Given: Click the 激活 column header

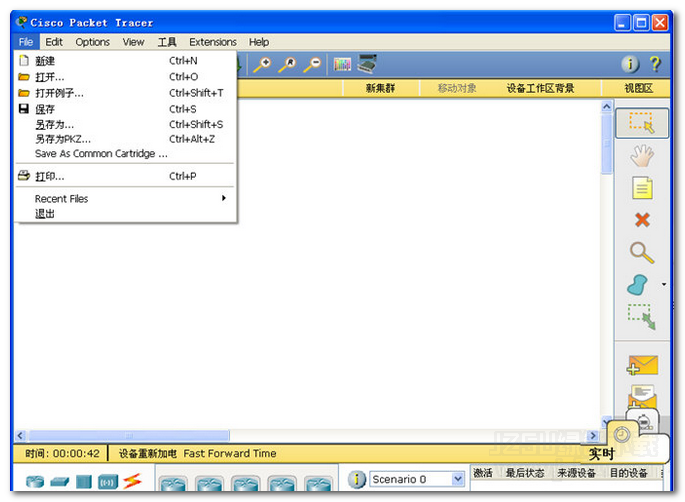Looking at the screenshot, I should (483, 473).
